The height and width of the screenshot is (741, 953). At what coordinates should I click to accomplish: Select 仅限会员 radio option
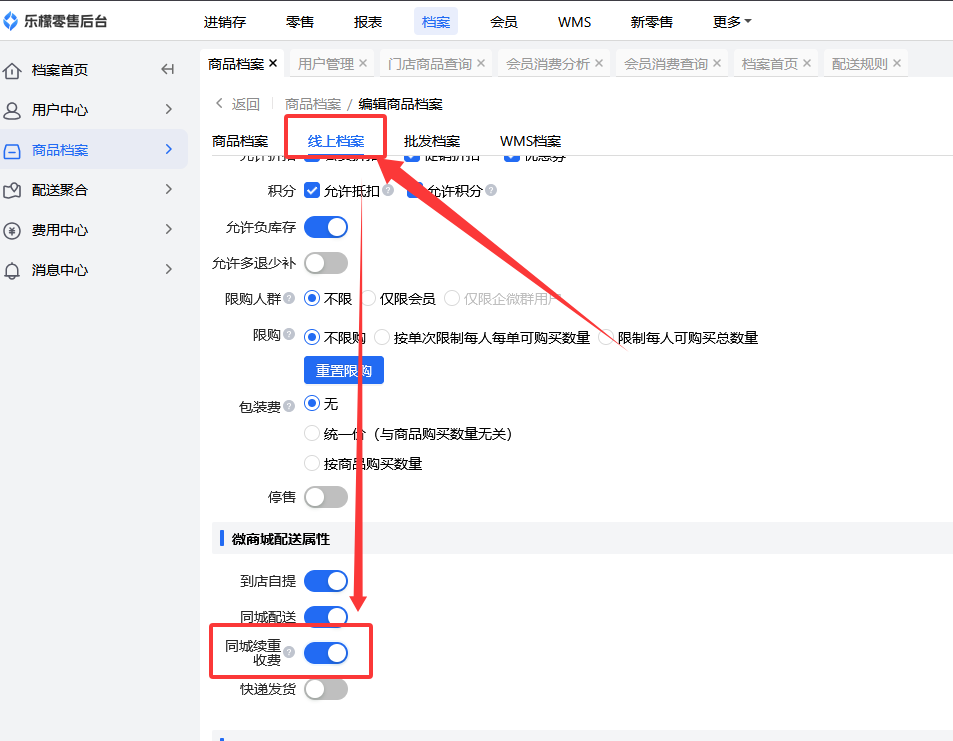368,298
